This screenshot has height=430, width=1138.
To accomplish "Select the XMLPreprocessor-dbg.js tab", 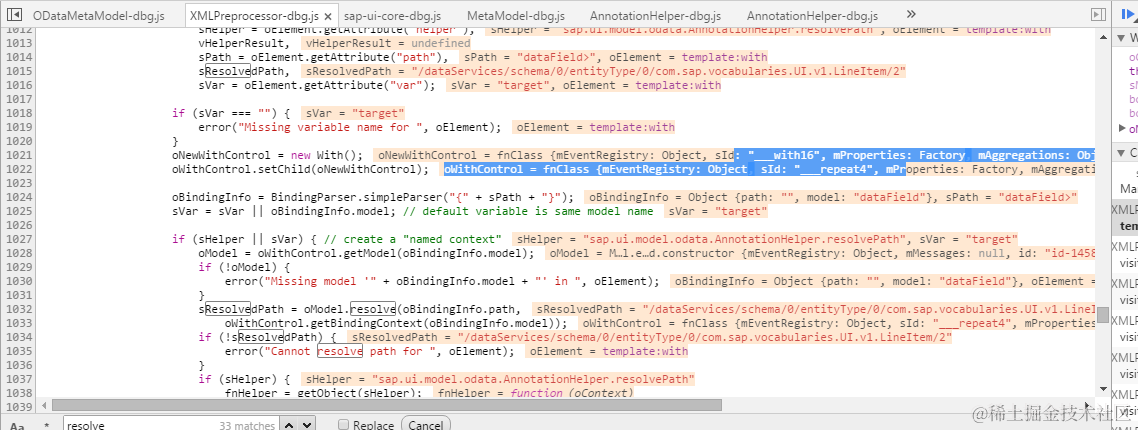I will click(253, 15).
